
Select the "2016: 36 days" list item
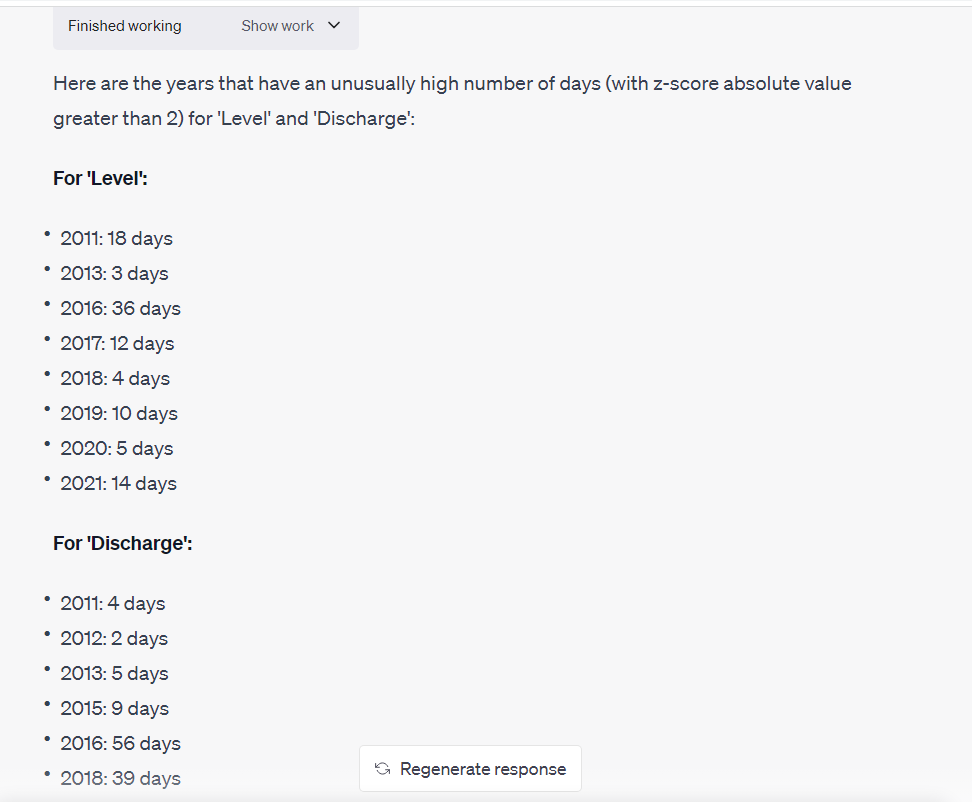[x=120, y=308]
